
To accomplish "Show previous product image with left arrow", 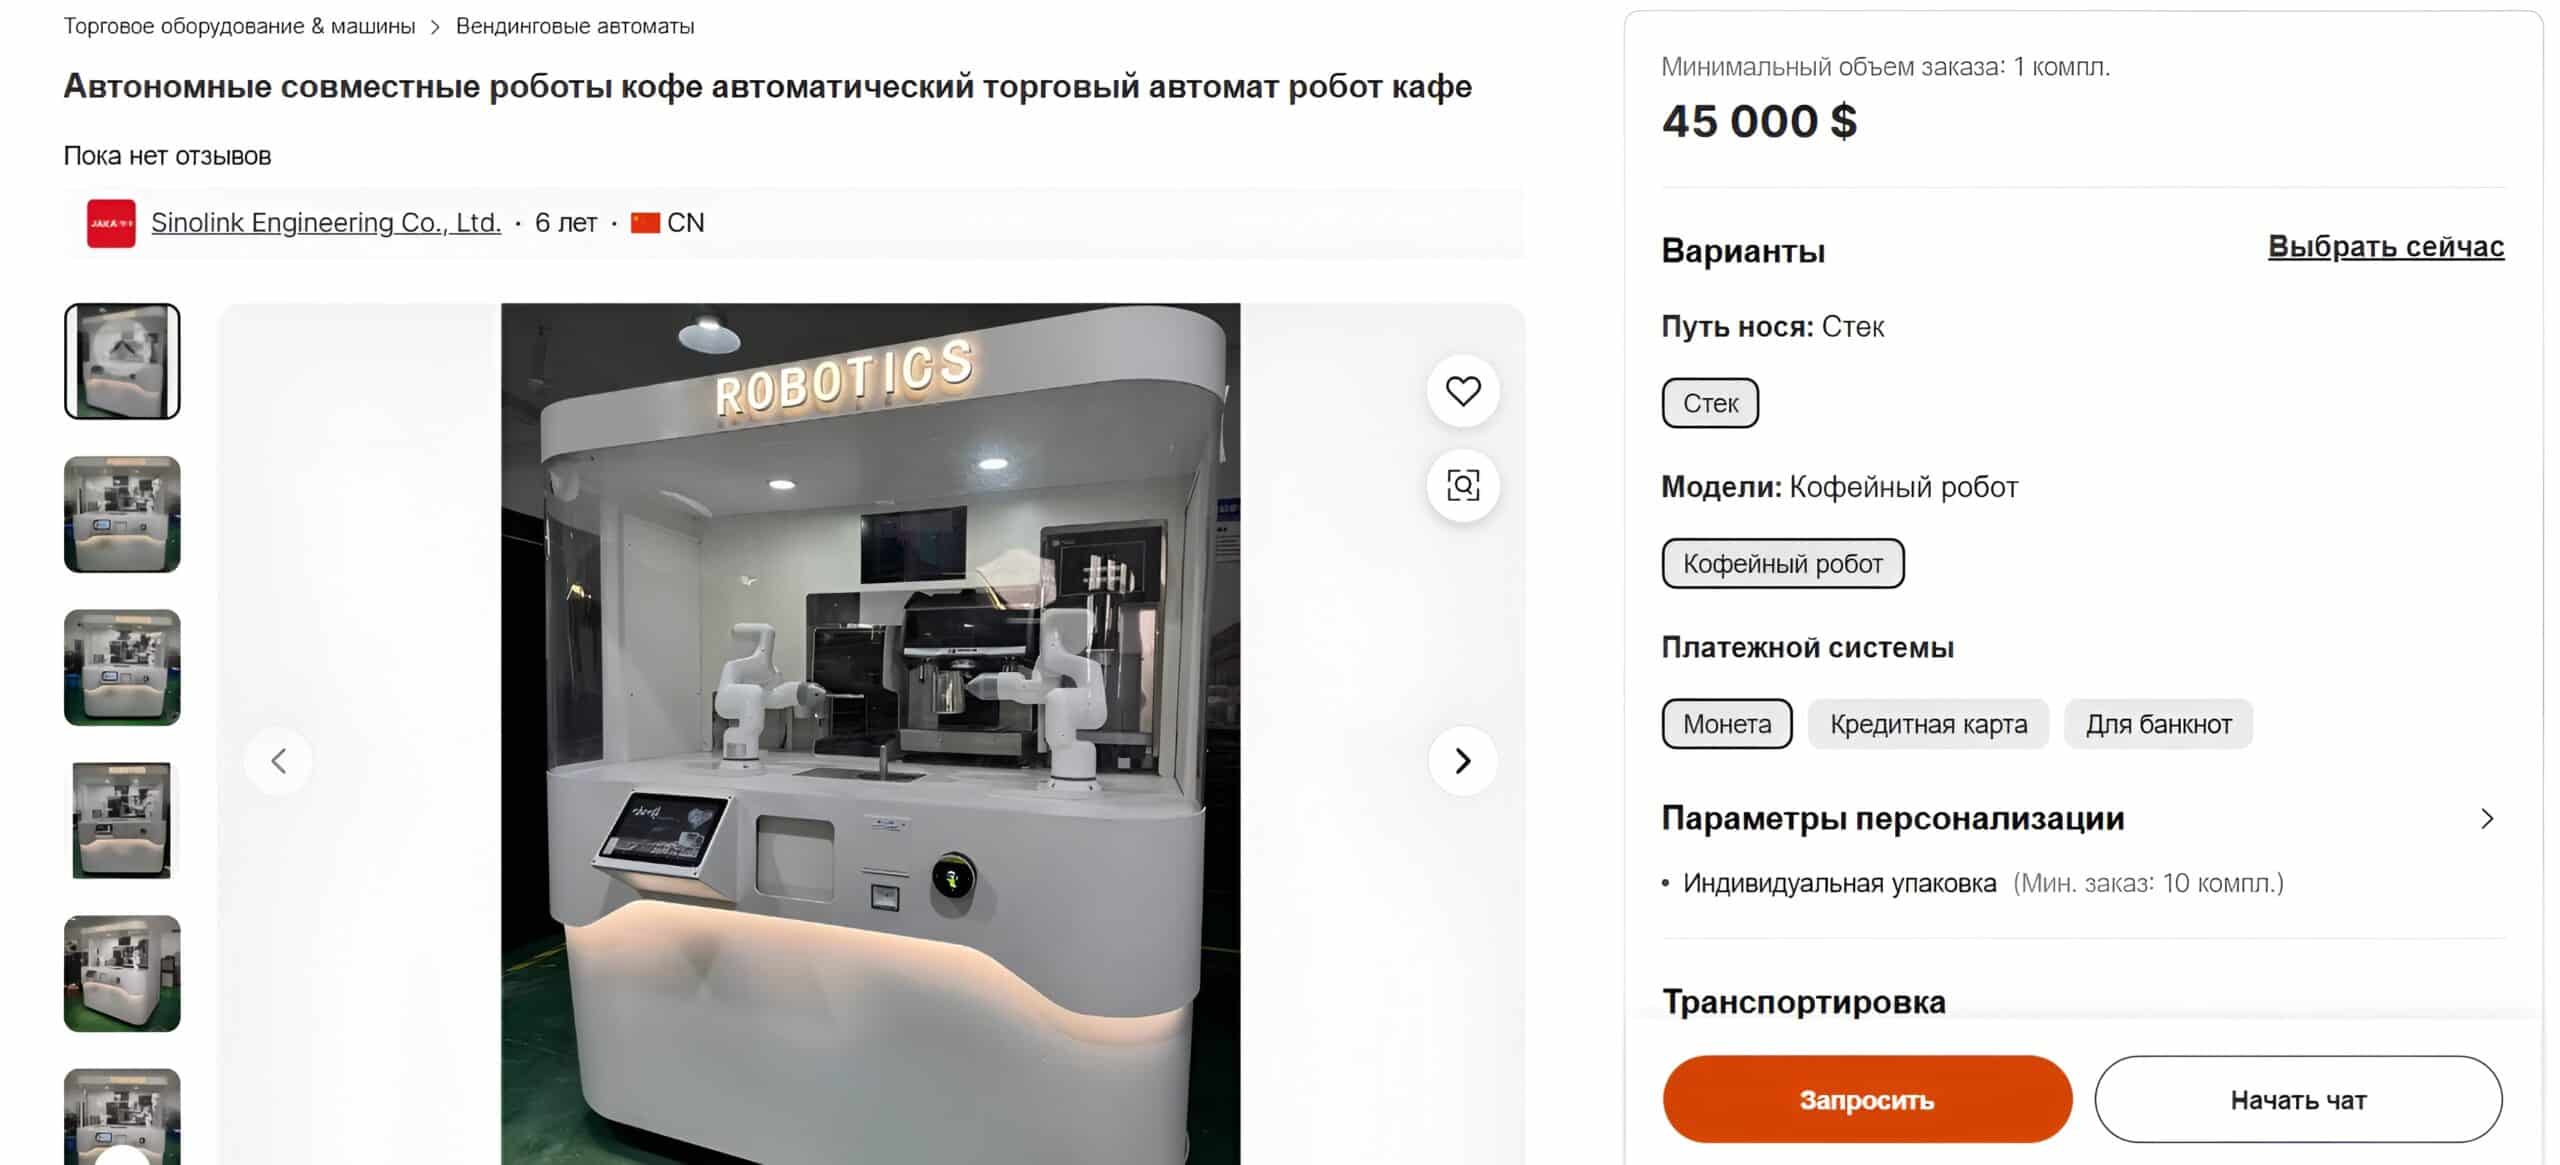I will pyautogui.click(x=279, y=761).
